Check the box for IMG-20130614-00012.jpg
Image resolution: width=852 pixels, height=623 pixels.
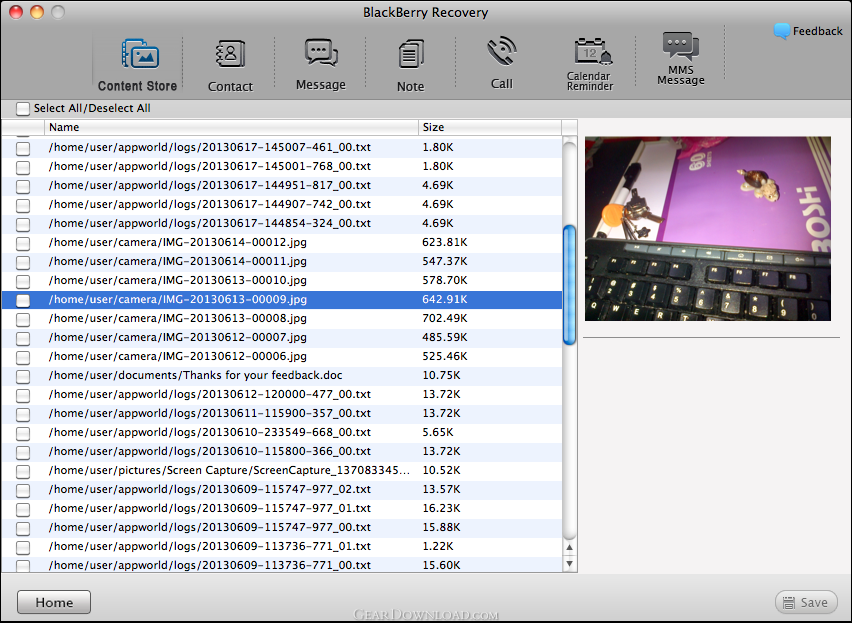pos(23,242)
